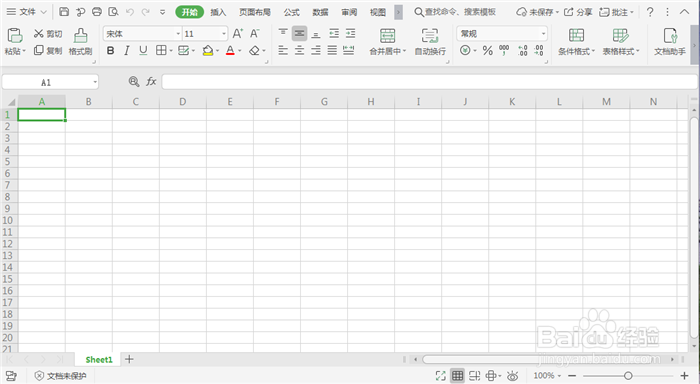The height and width of the screenshot is (384, 700).
Task: Toggle align text right
Action: pyautogui.click(x=316, y=50)
